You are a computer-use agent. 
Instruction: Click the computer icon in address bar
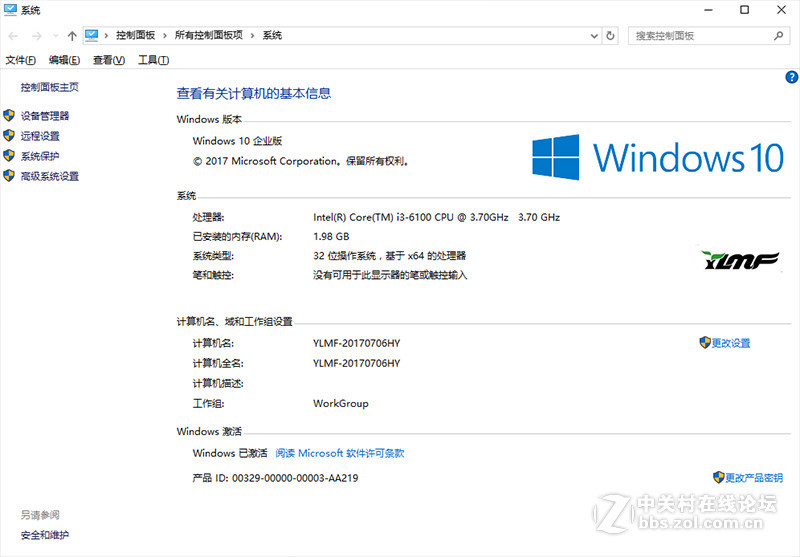tap(91, 35)
